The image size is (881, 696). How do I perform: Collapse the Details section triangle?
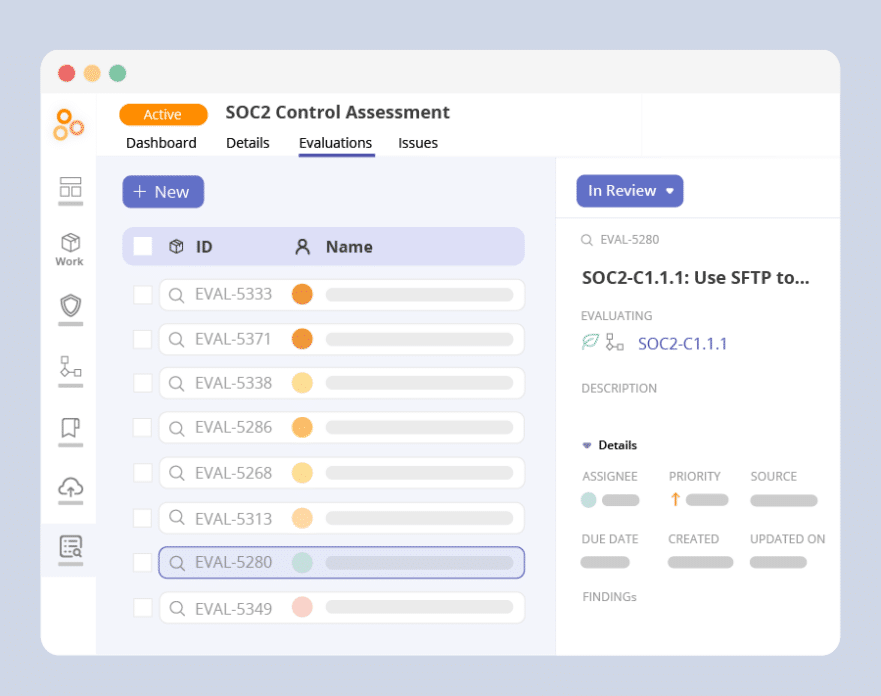tap(587, 446)
